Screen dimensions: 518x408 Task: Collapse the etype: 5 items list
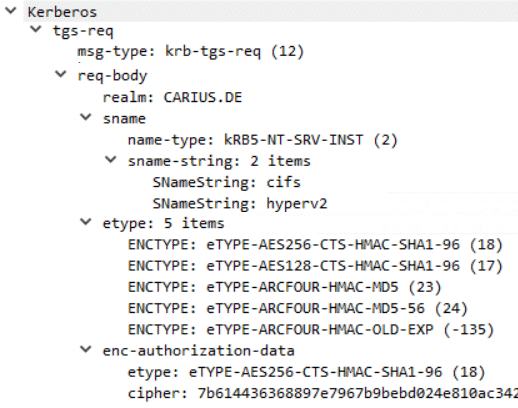(86, 222)
